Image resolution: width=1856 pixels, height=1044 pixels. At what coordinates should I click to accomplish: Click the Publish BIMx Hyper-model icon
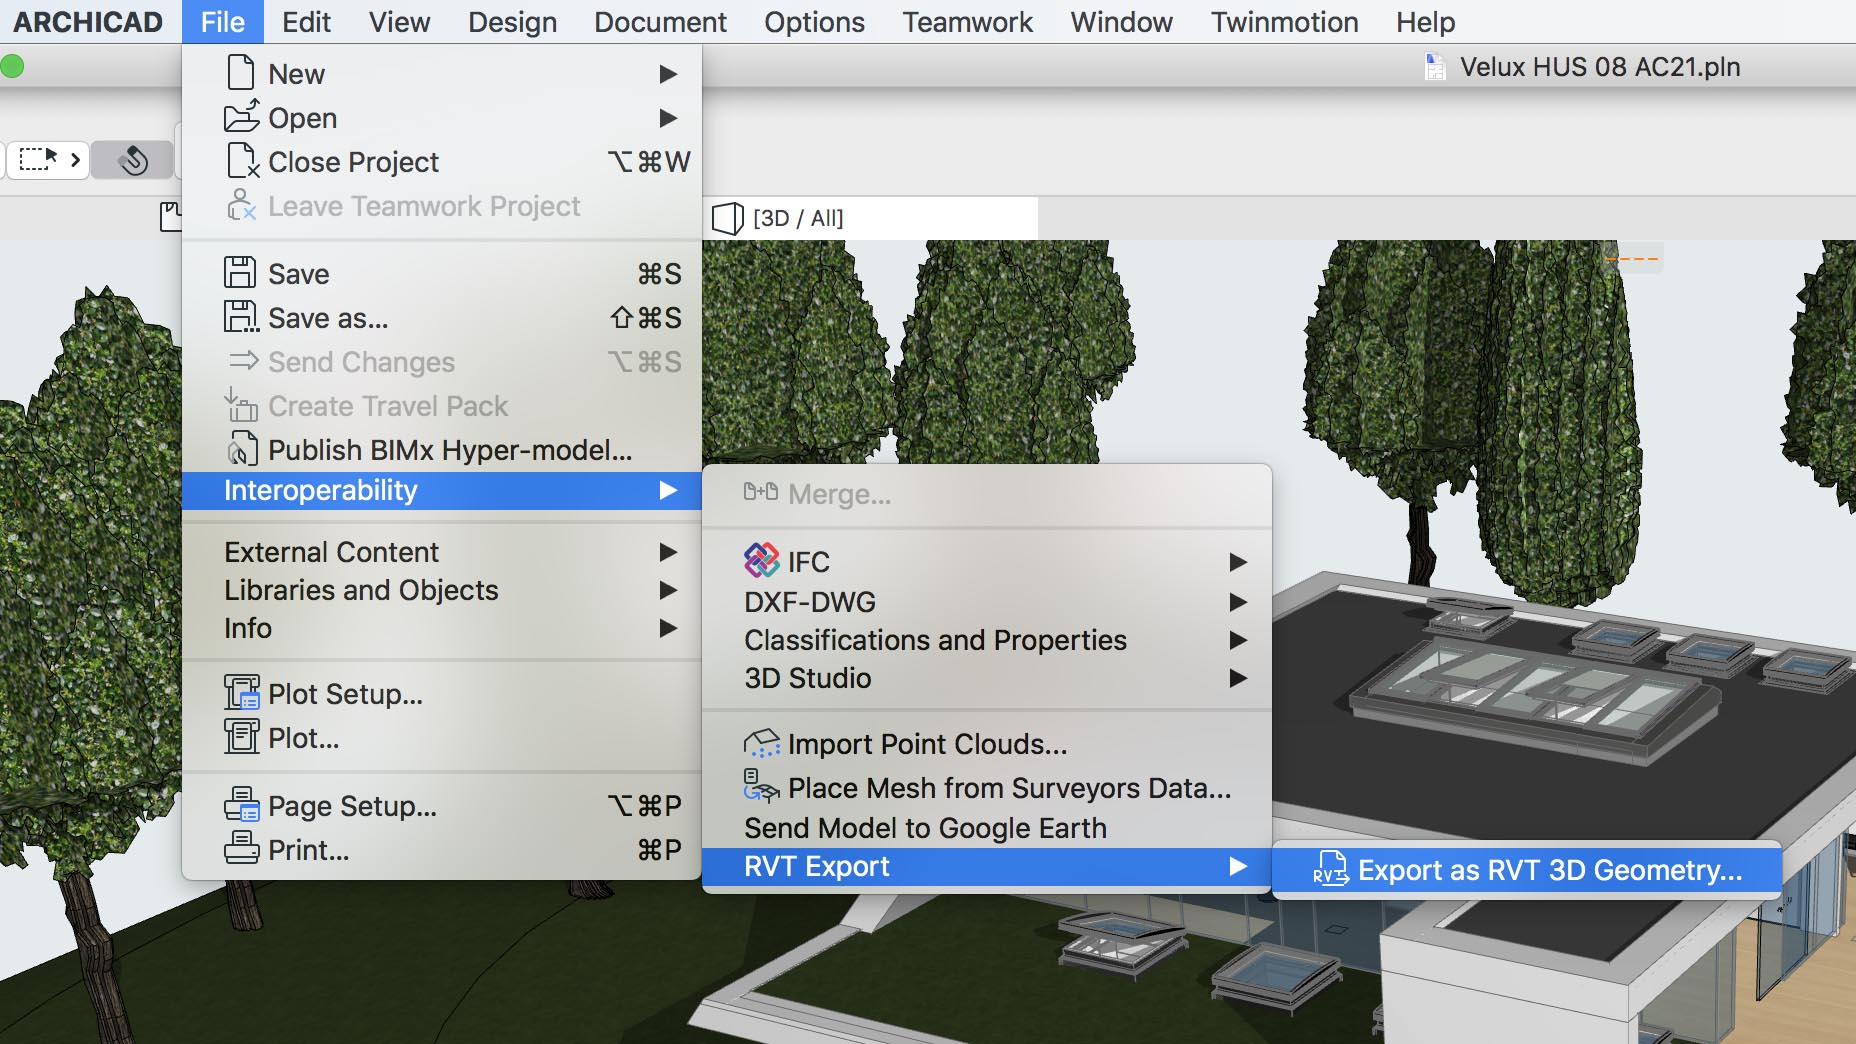coord(243,449)
